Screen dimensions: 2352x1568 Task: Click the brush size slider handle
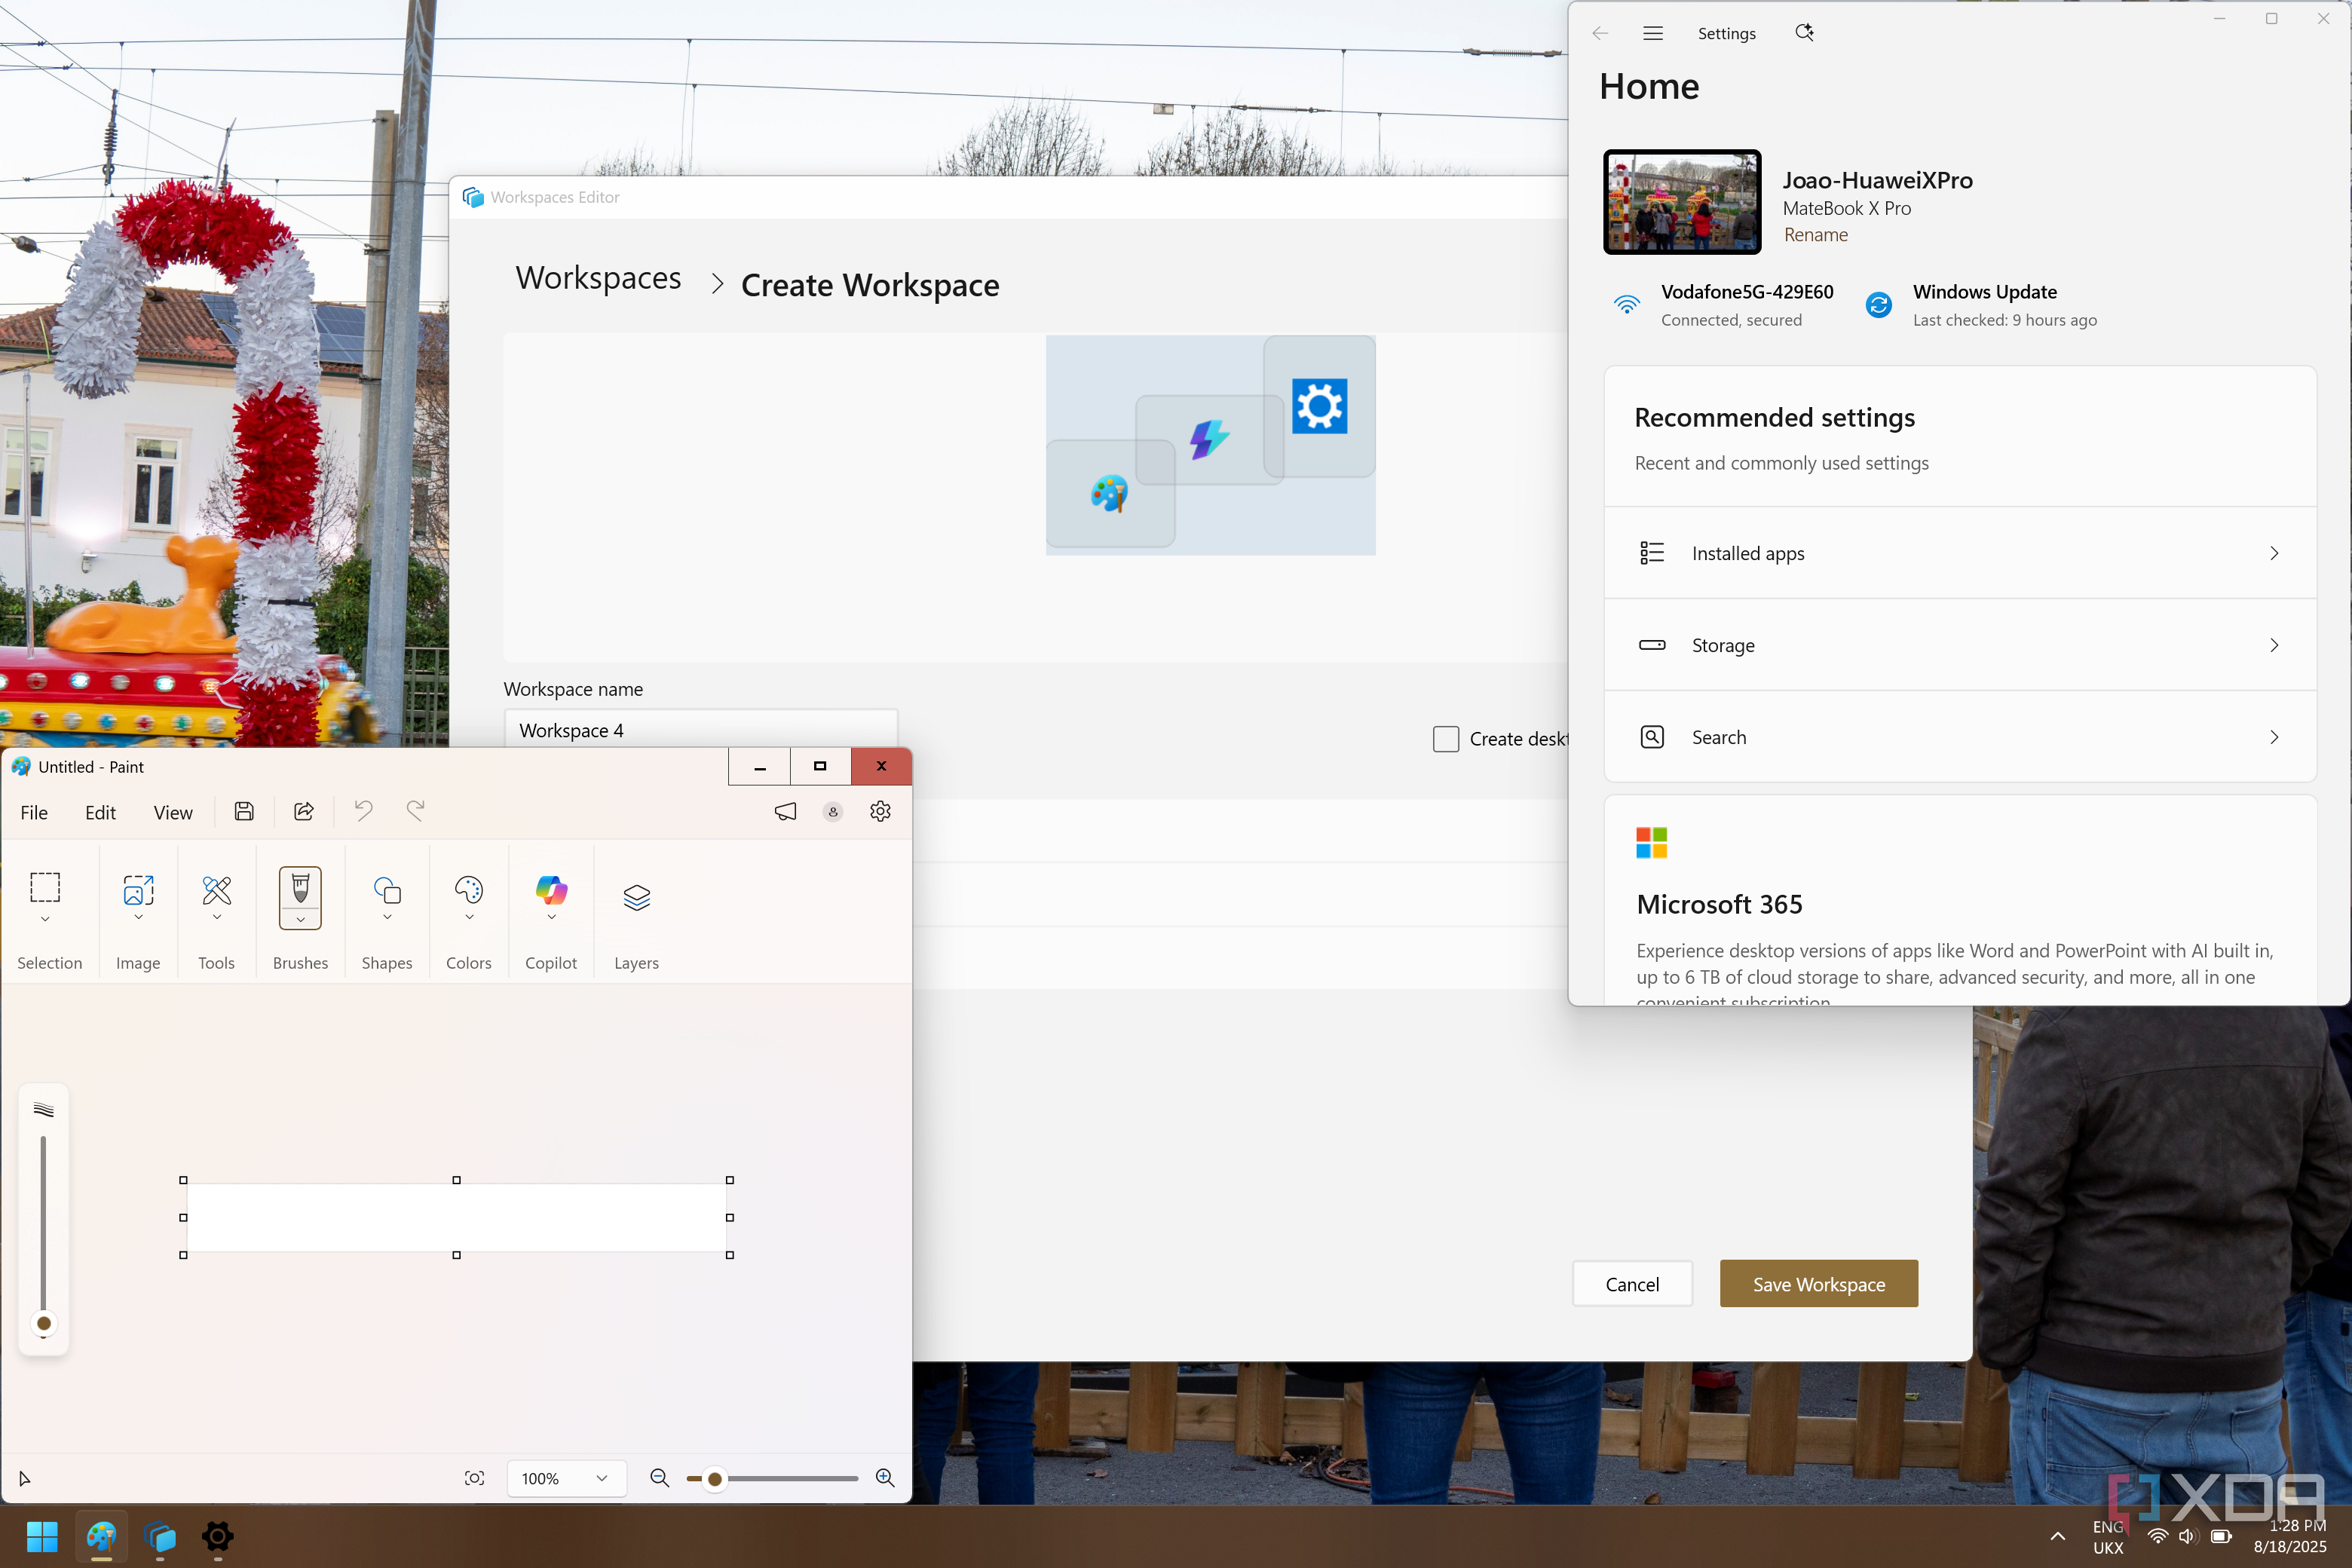pos(44,1323)
